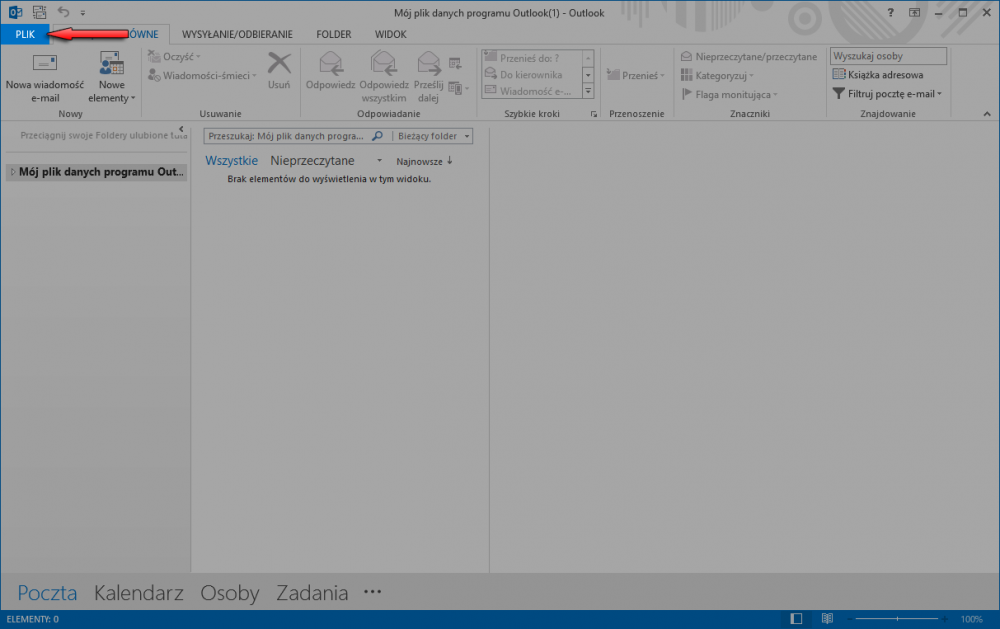Viewport: 1000px width, 629px height.
Task: Open the Help question mark icon
Action: tap(890, 12)
